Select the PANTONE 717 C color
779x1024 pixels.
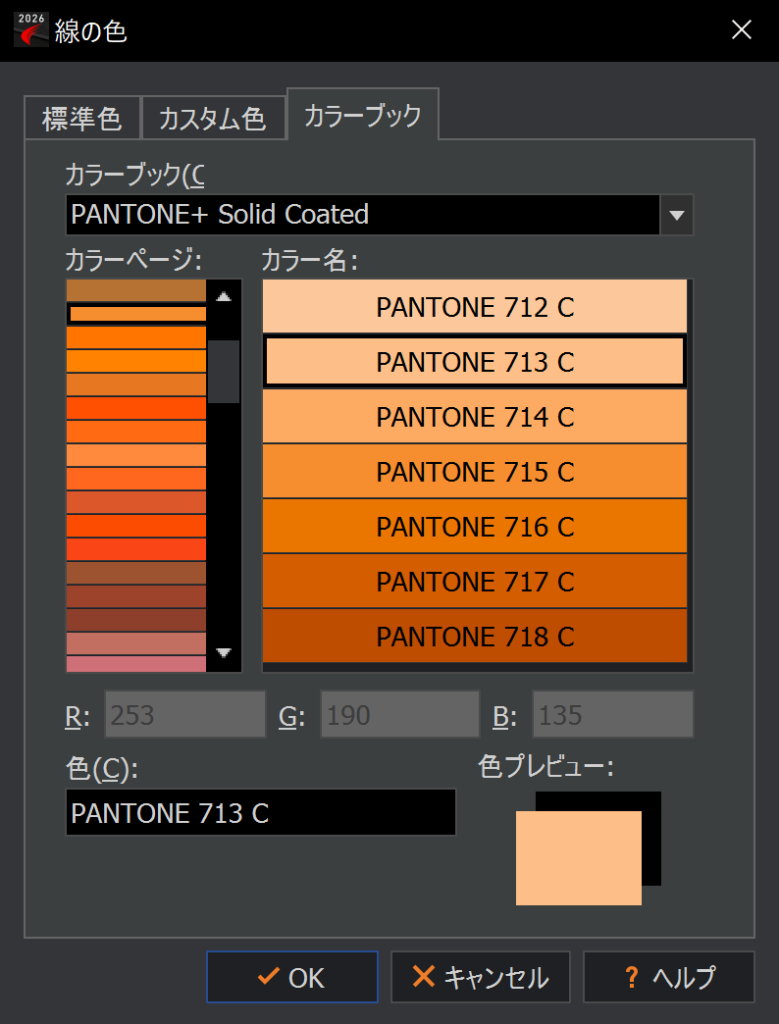click(475, 581)
